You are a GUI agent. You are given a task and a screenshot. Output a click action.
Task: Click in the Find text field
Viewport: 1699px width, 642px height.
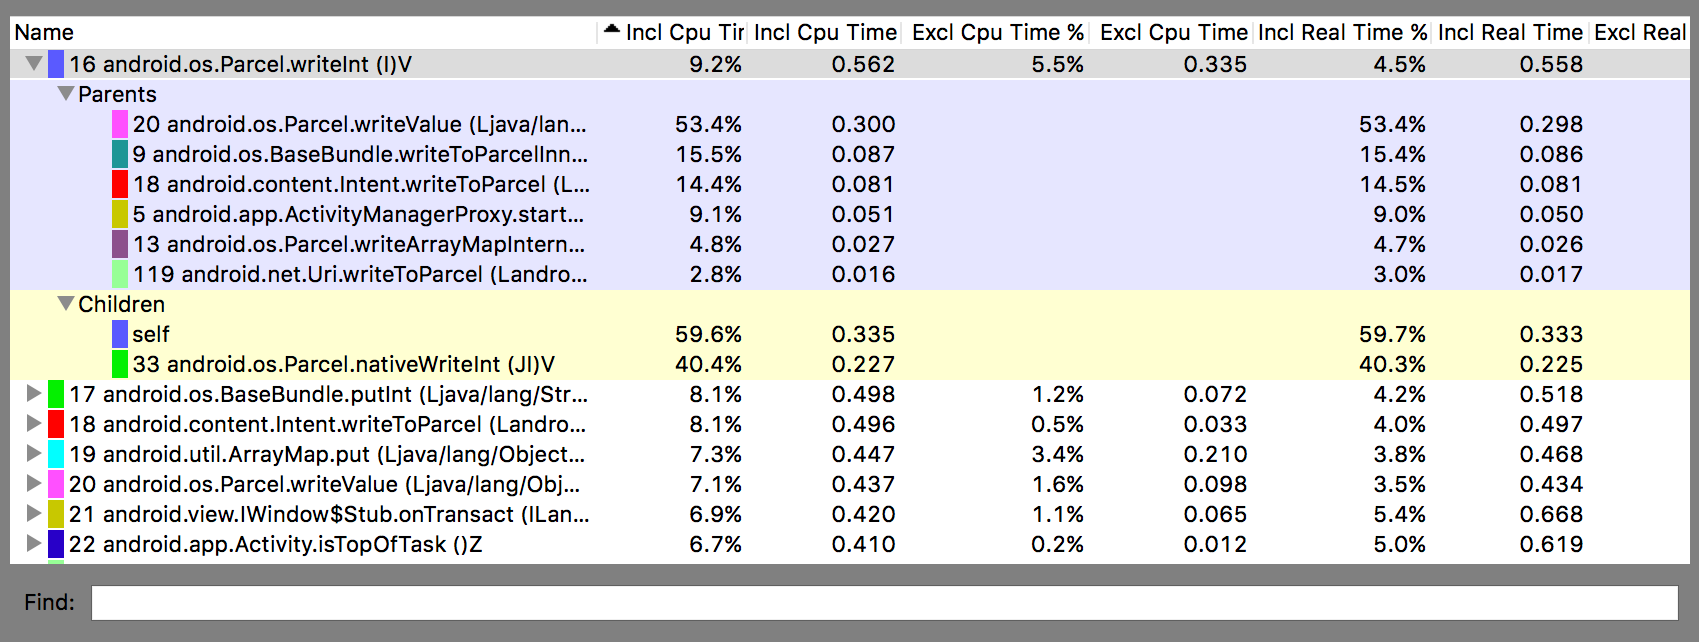pos(884,603)
